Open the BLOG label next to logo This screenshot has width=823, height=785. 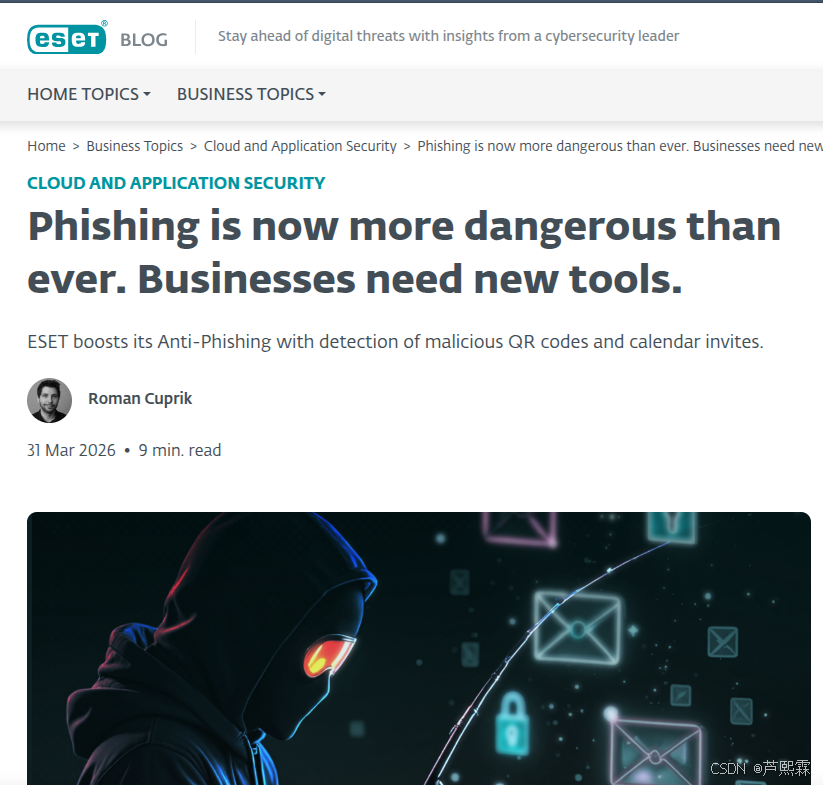click(x=144, y=40)
